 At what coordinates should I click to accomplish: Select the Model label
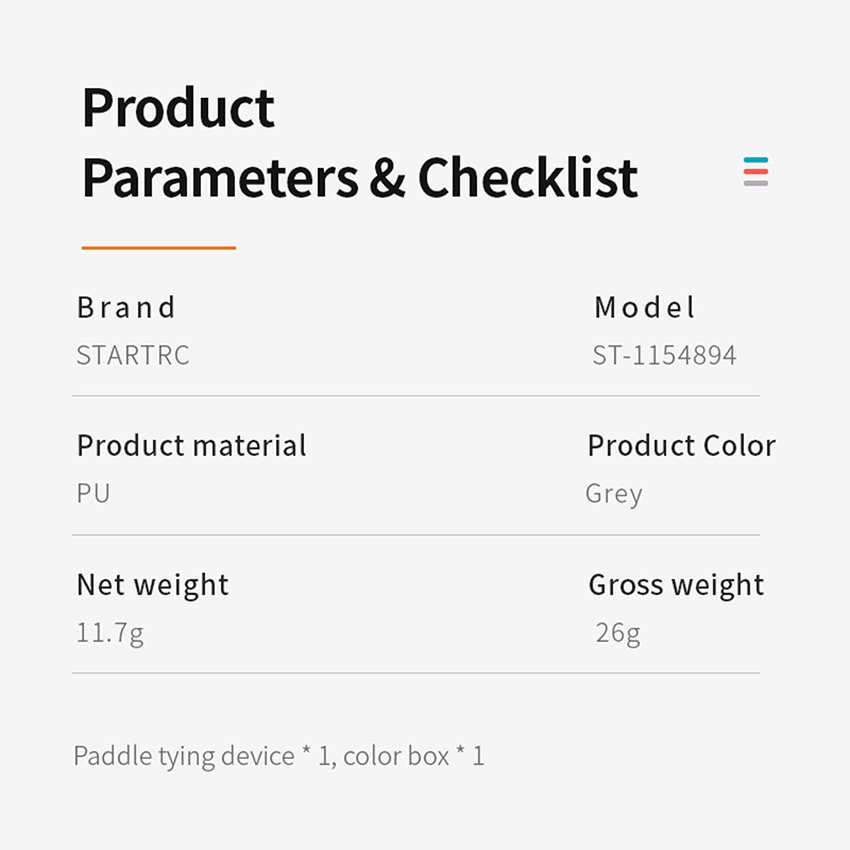644,308
